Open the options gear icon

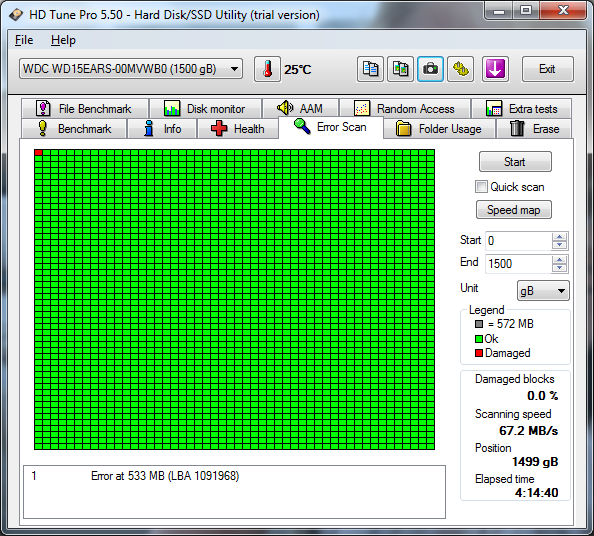[x=460, y=69]
